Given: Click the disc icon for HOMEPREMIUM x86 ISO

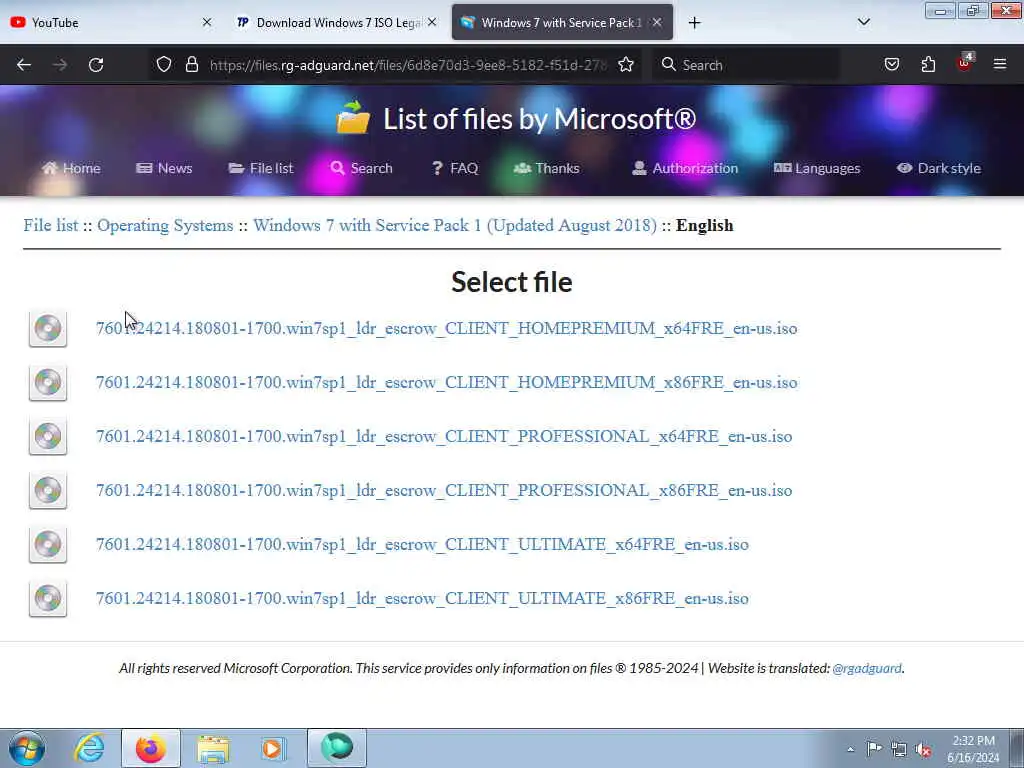Looking at the screenshot, I should coord(48,383).
